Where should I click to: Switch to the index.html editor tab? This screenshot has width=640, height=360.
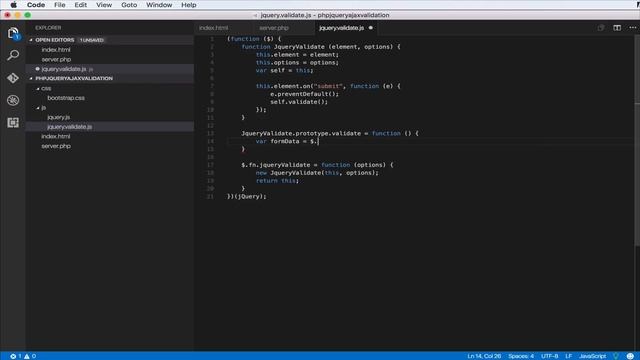pos(214,28)
